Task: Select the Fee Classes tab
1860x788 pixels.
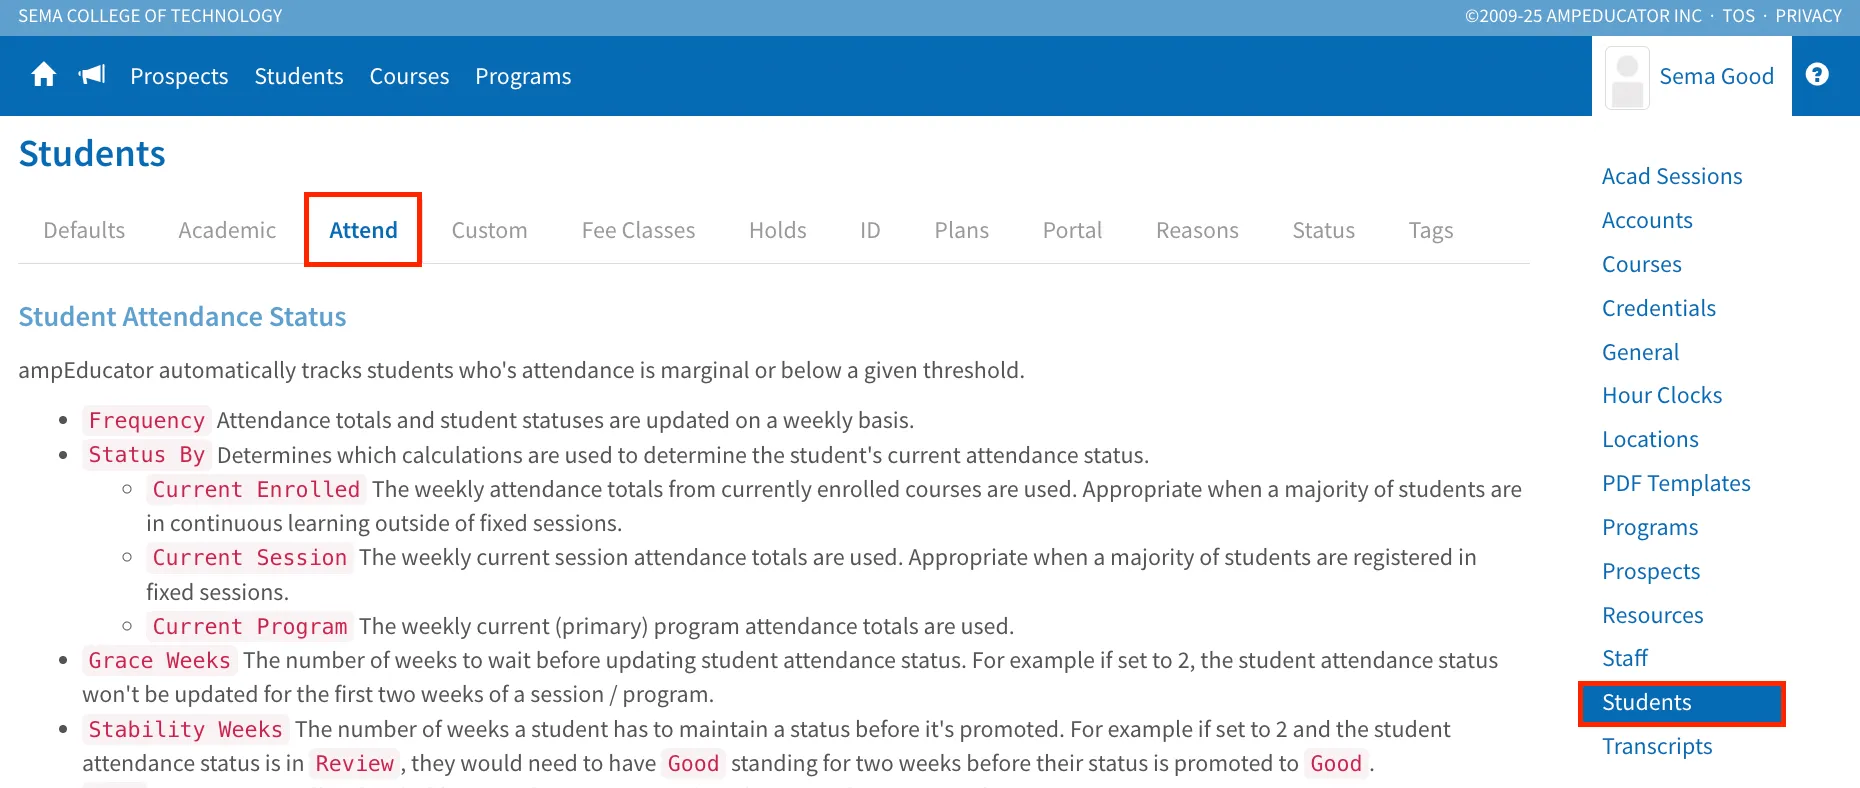Action: pos(638,230)
